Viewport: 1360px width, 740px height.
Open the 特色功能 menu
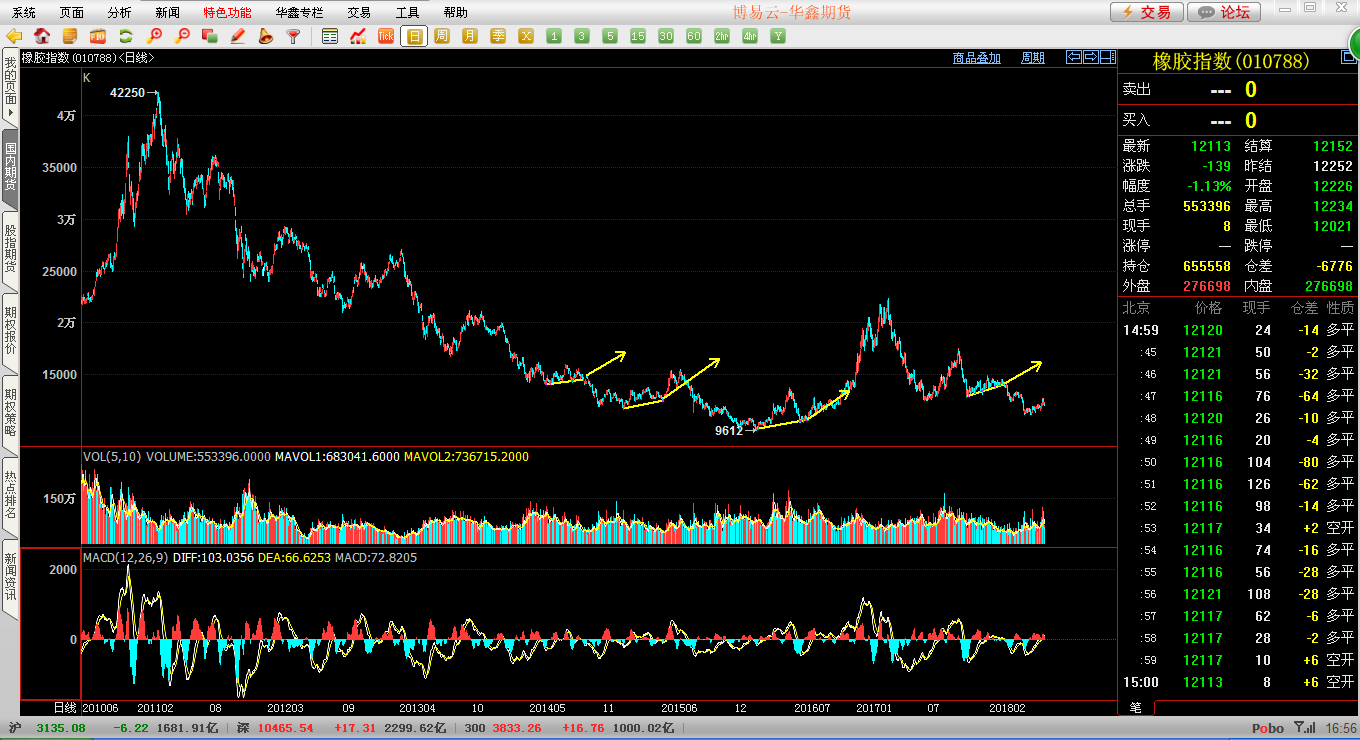tap(227, 12)
